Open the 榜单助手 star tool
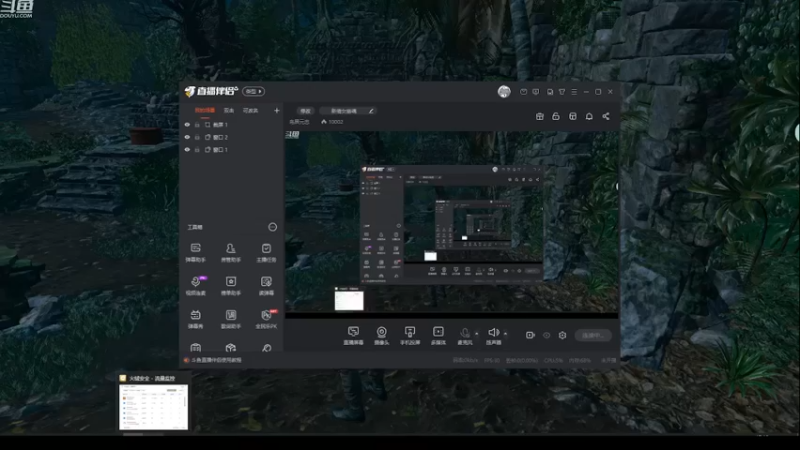Image resolution: width=800 pixels, height=450 pixels. coord(231,286)
